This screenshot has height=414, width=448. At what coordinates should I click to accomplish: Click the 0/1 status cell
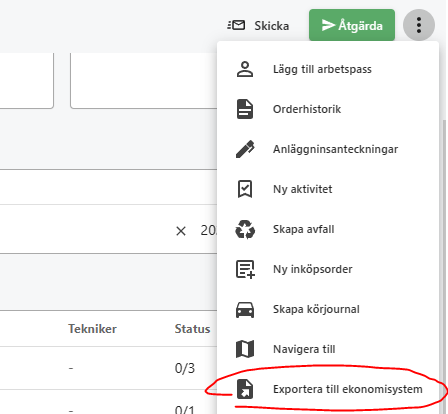pyautogui.click(x=184, y=409)
